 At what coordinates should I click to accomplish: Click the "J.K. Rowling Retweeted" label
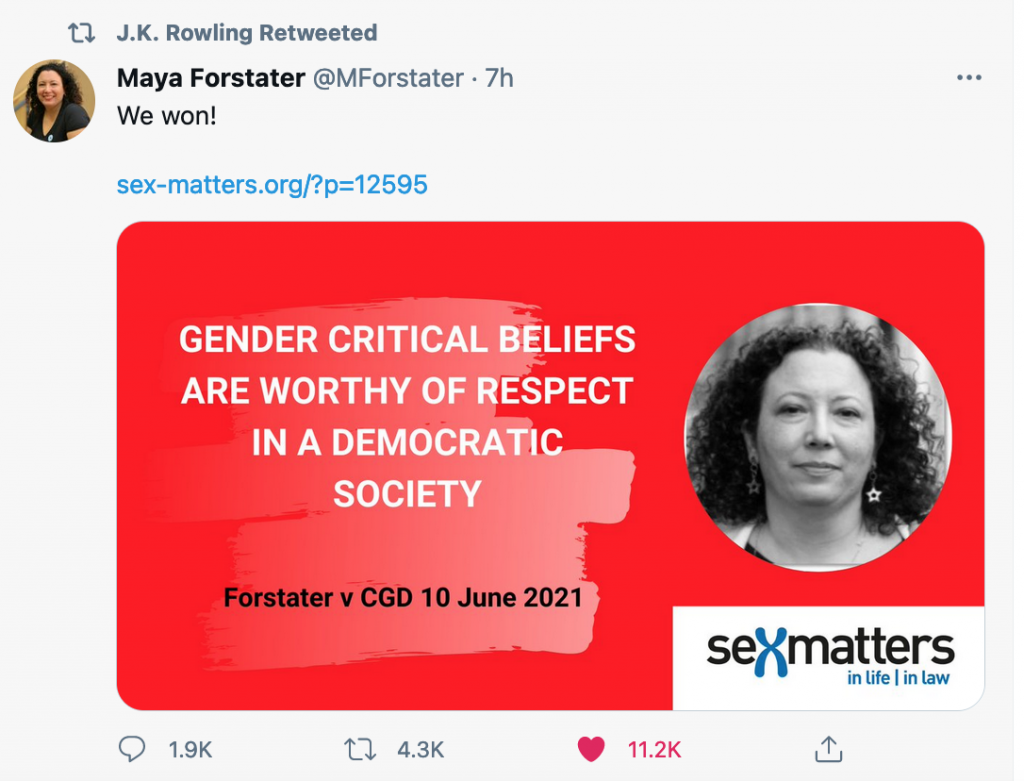pos(247,33)
